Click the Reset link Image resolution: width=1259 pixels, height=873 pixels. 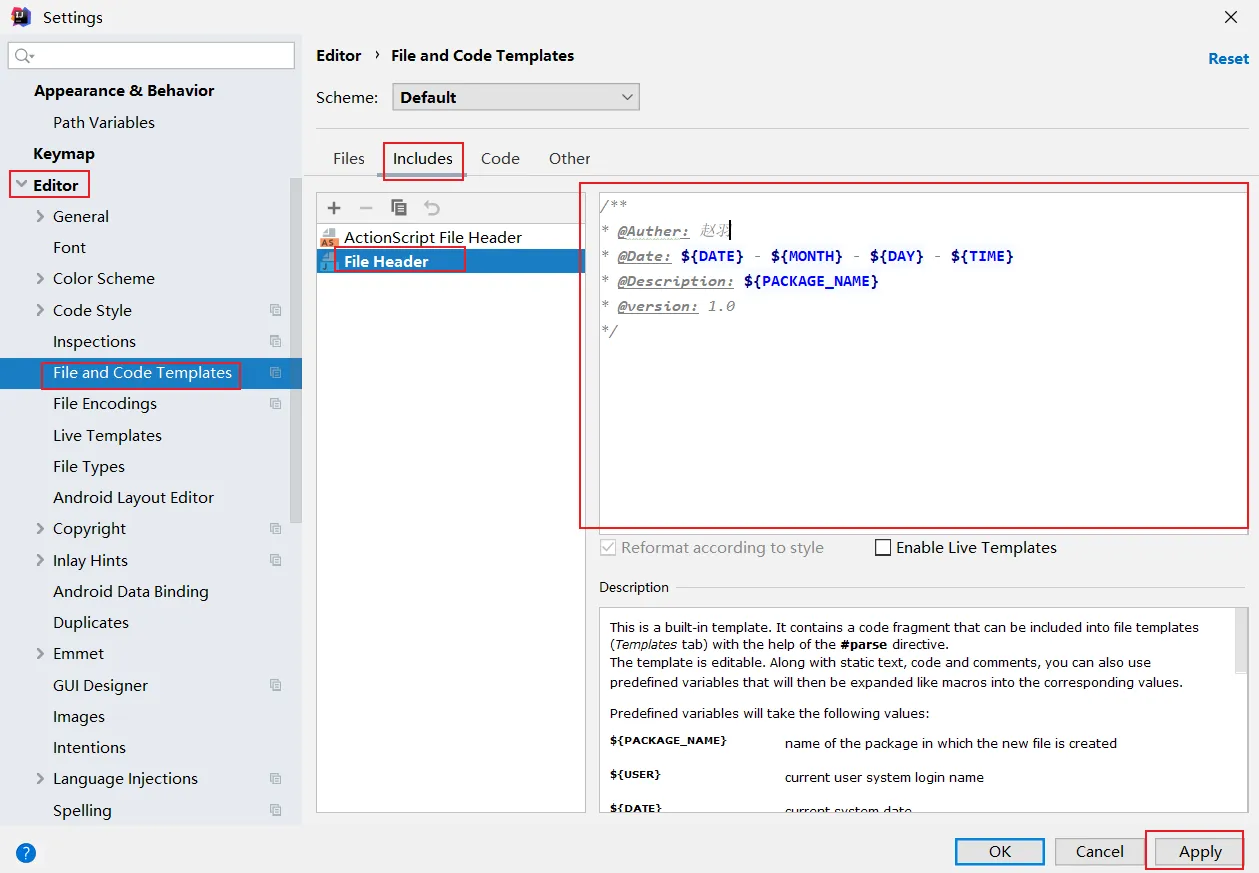point(1228,59)
